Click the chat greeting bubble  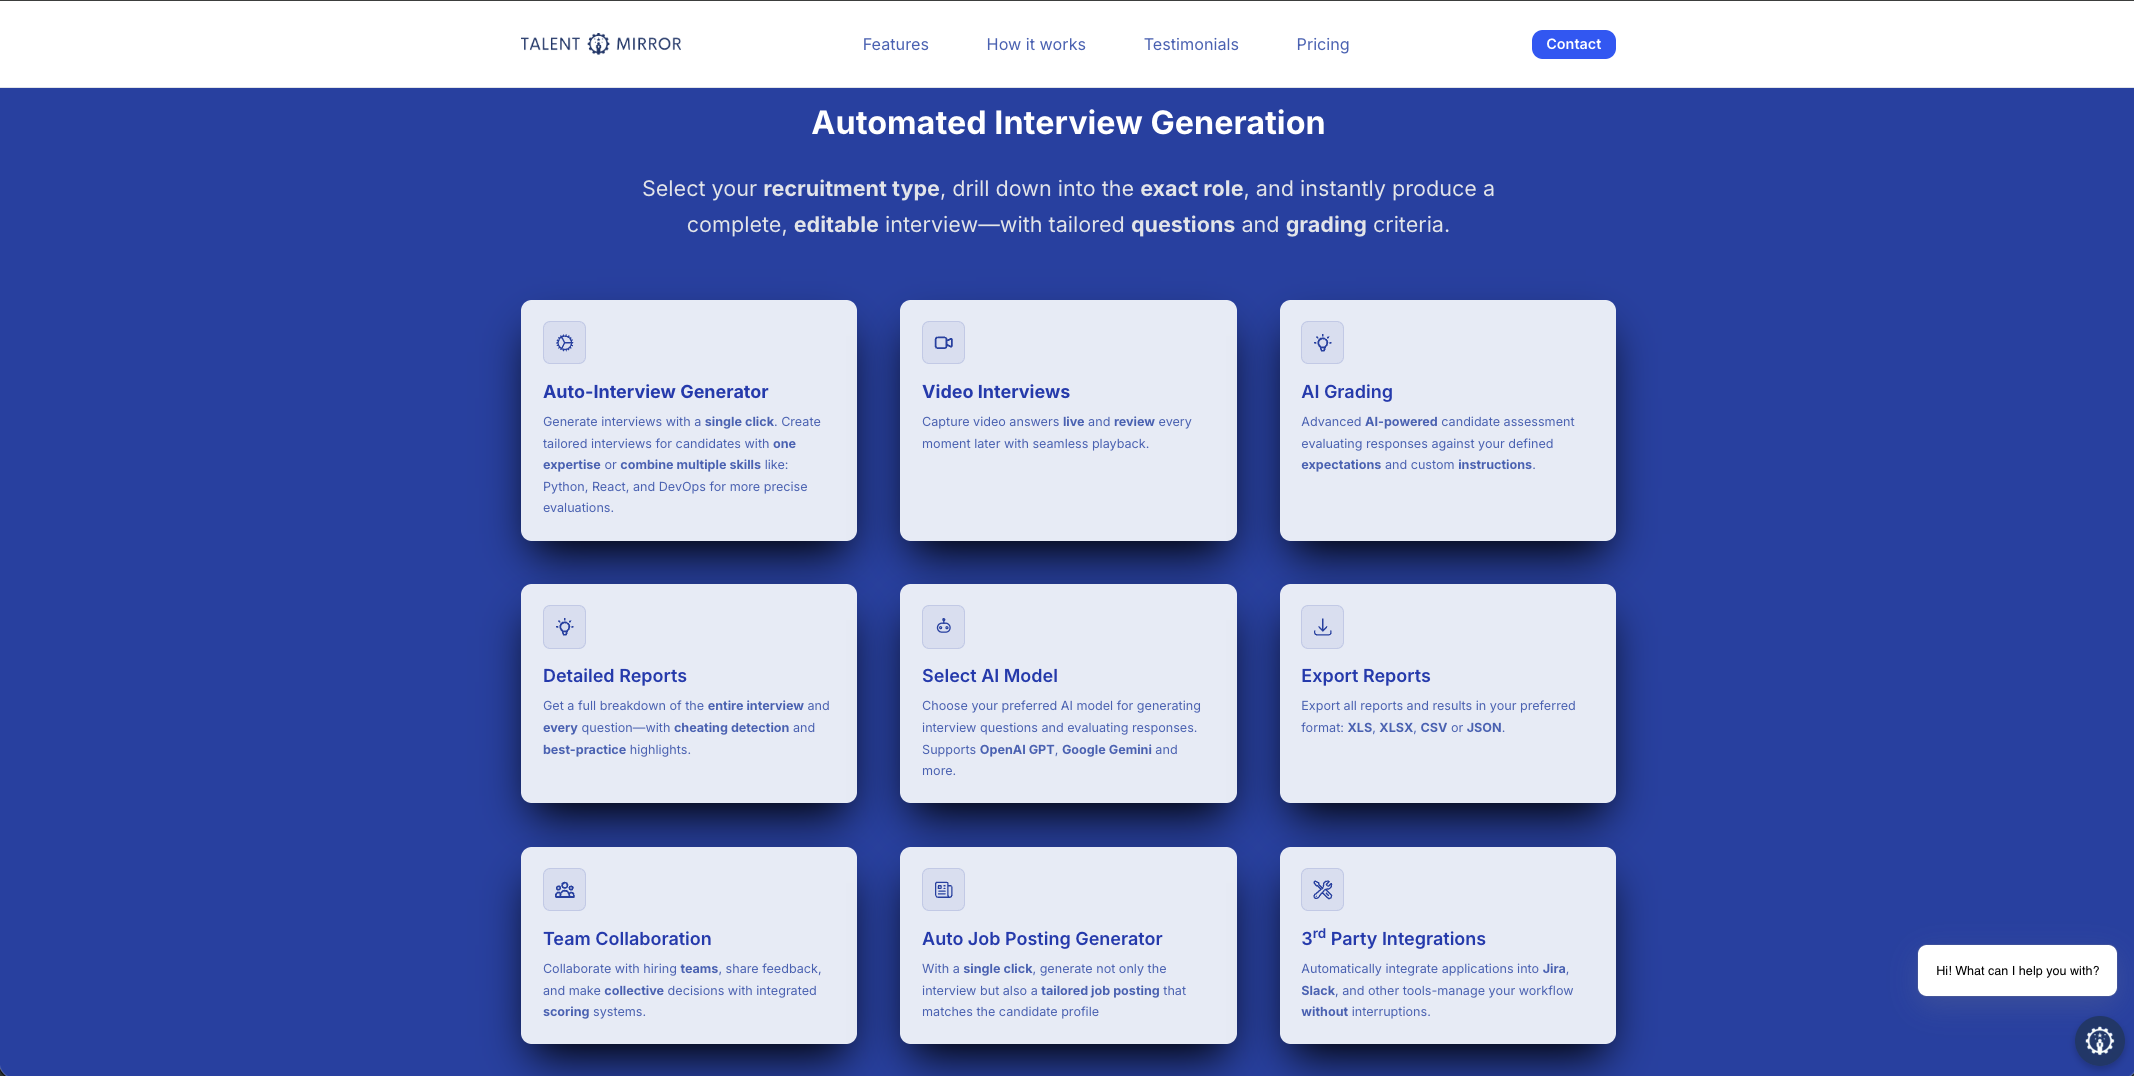[2017, 970]
